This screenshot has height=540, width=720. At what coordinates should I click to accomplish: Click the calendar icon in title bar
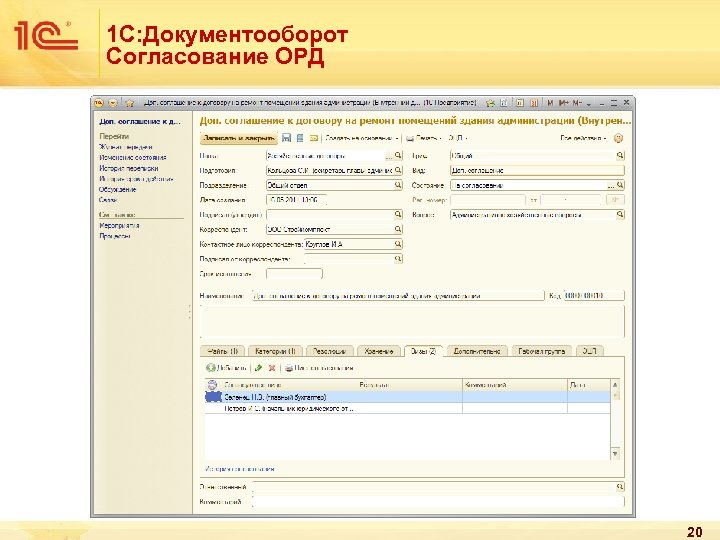tap(534, 103)
